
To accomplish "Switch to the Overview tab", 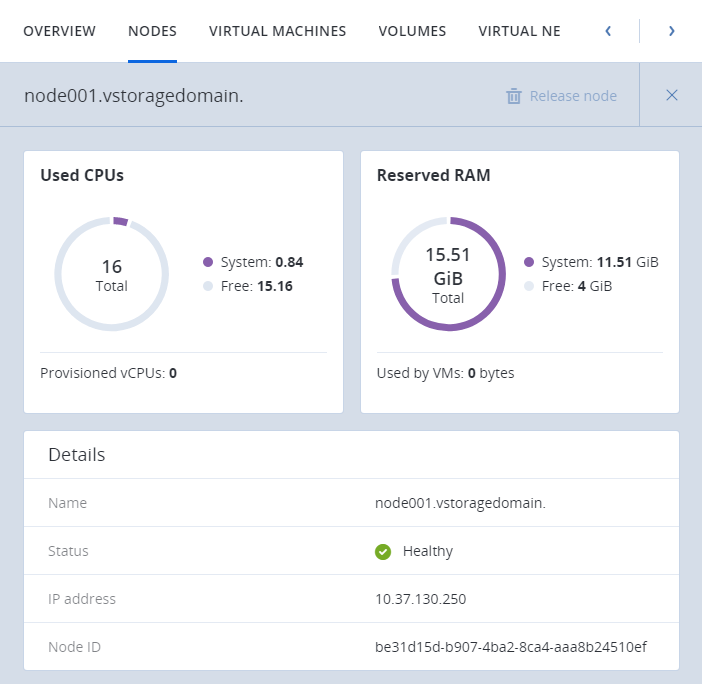I will click(x=59, y=31).
